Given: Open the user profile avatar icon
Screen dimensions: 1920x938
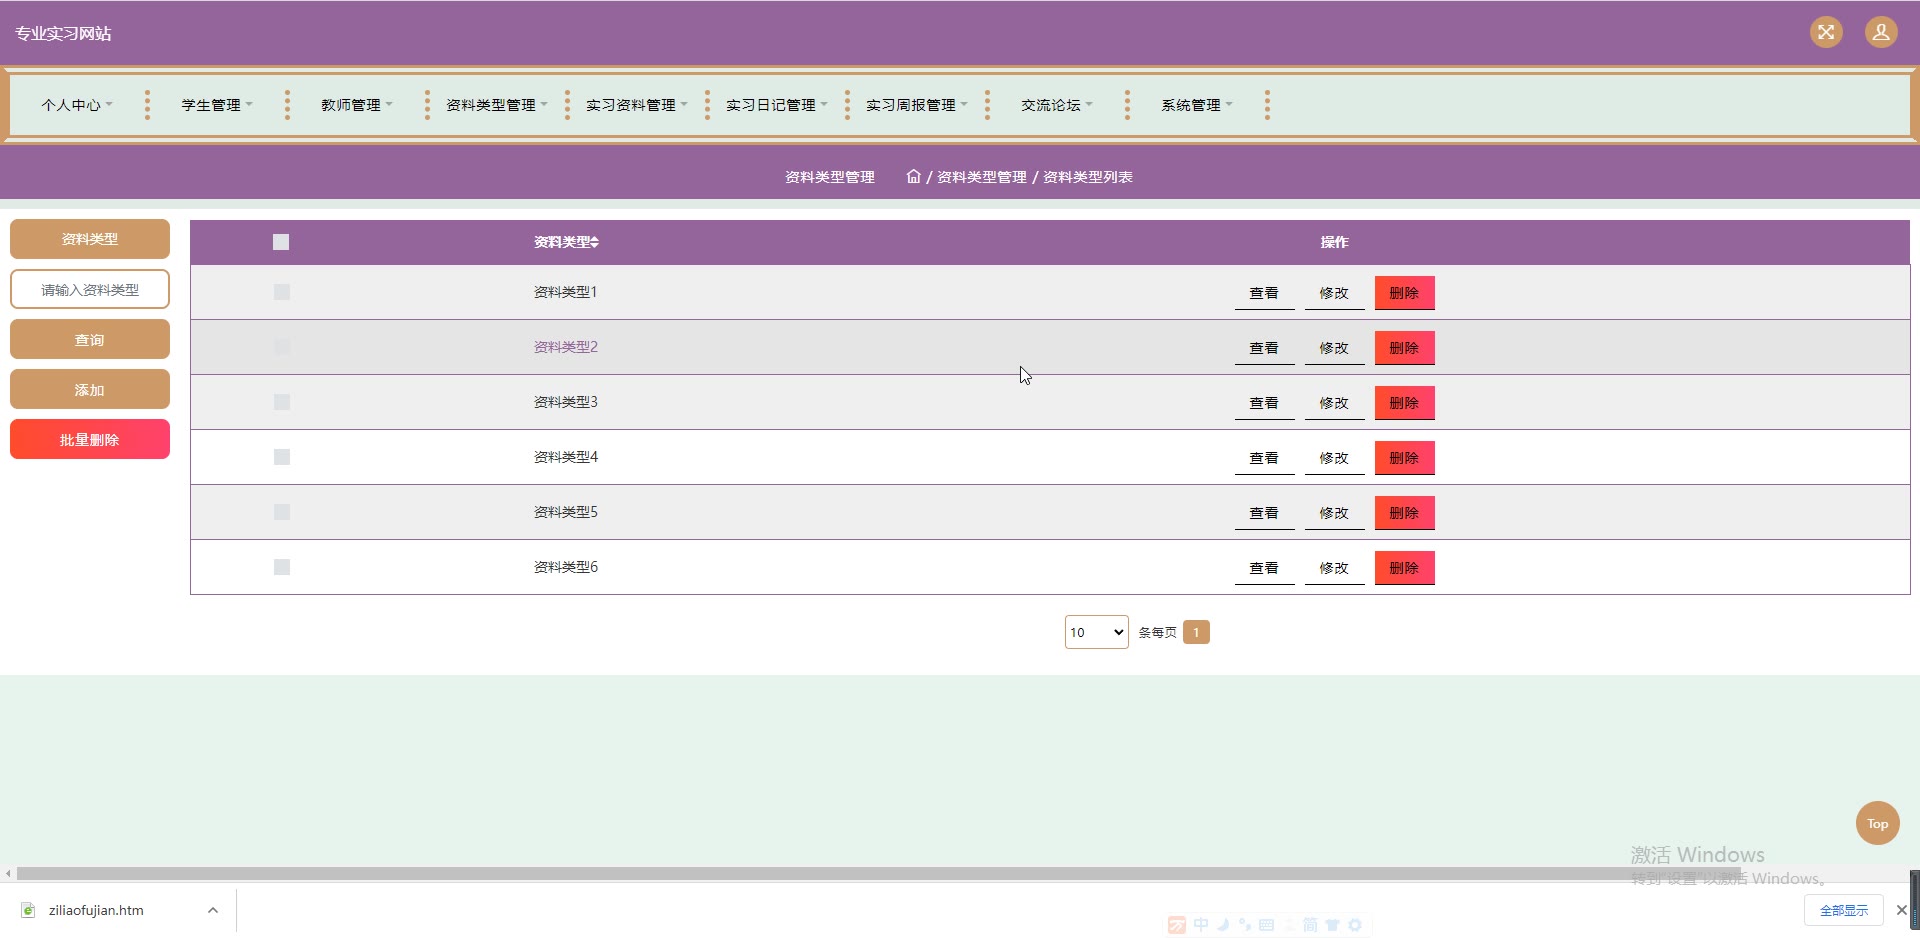Looking at the screenshot, I should [1880, 32].
